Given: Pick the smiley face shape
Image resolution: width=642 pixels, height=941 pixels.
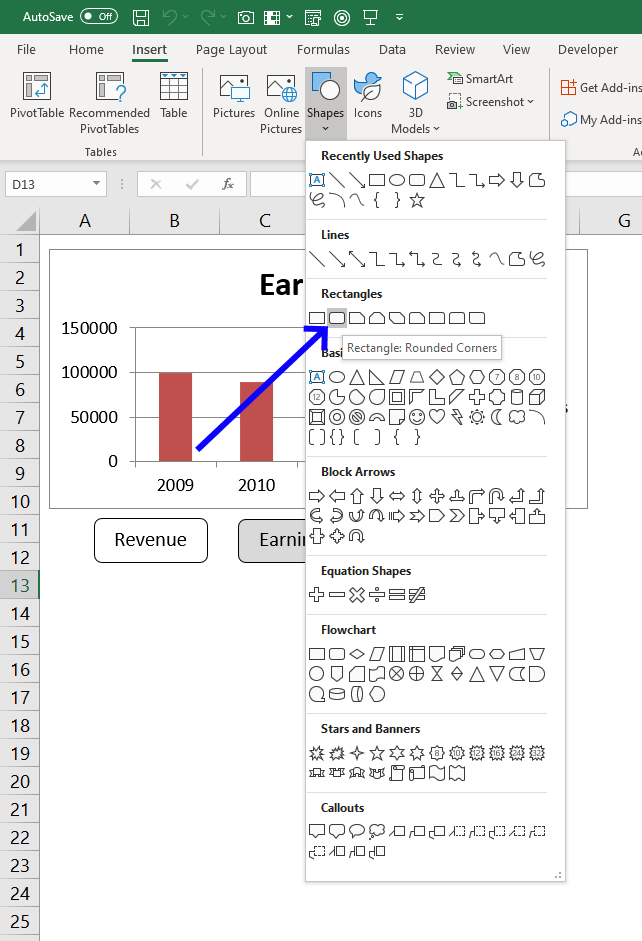Looking at the screenshot, I should coord(417,416).
